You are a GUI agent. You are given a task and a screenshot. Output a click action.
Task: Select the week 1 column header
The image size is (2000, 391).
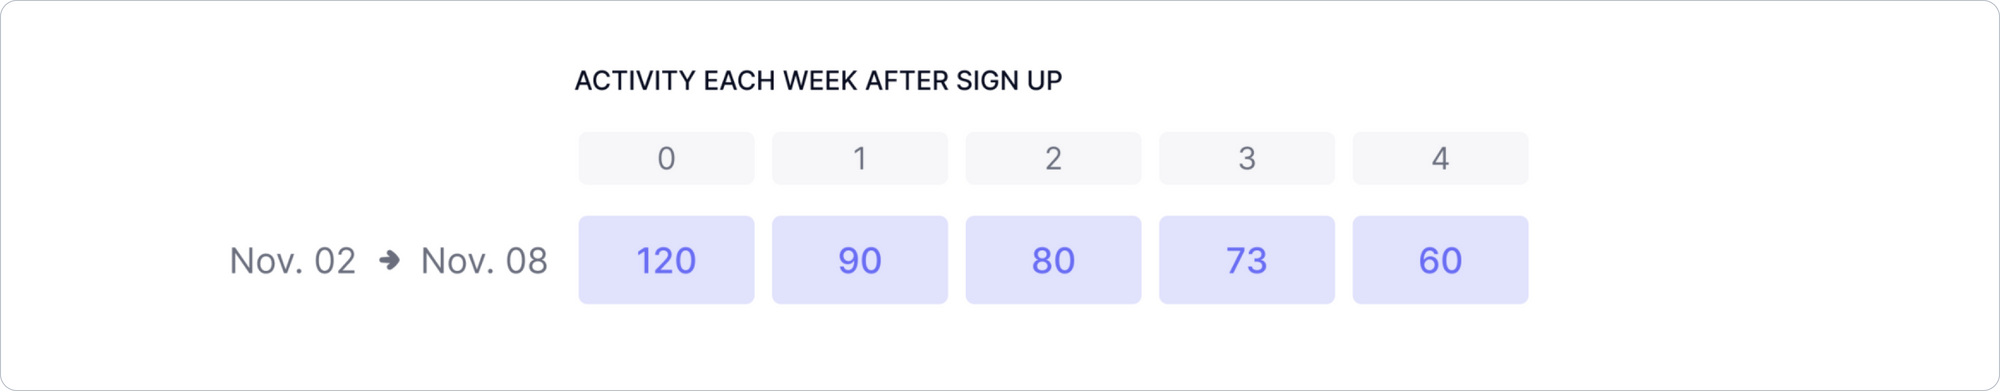click(860, 158)
